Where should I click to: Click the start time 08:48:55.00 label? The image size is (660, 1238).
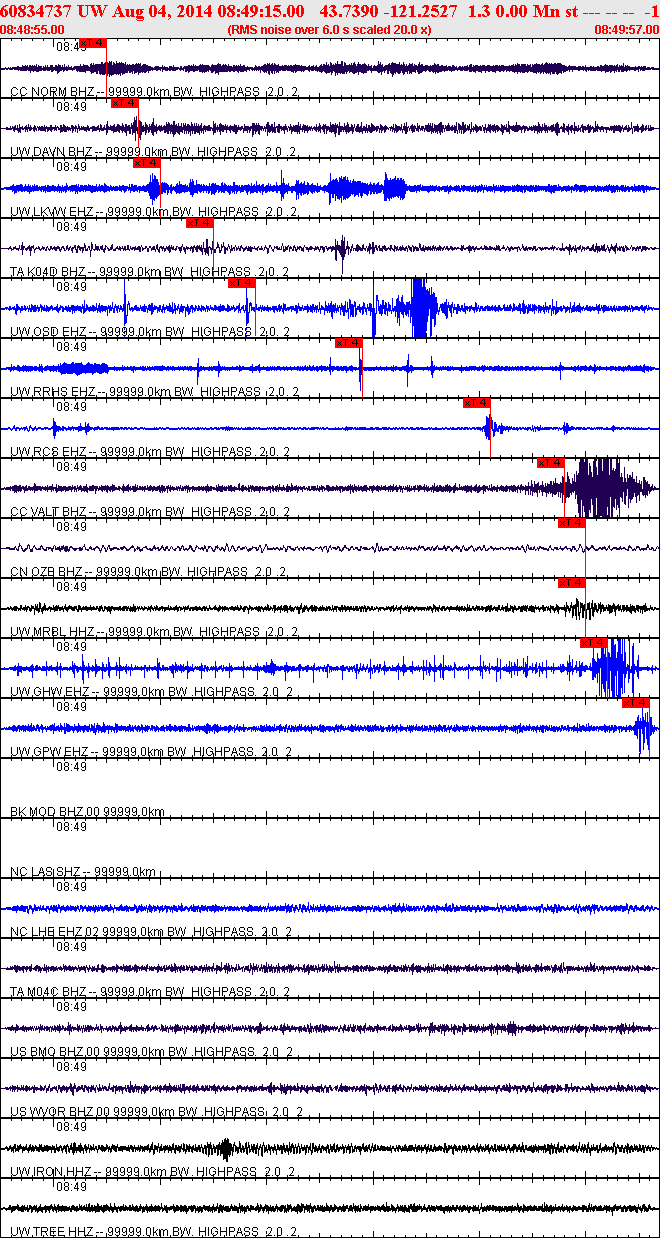coord(34,30)
